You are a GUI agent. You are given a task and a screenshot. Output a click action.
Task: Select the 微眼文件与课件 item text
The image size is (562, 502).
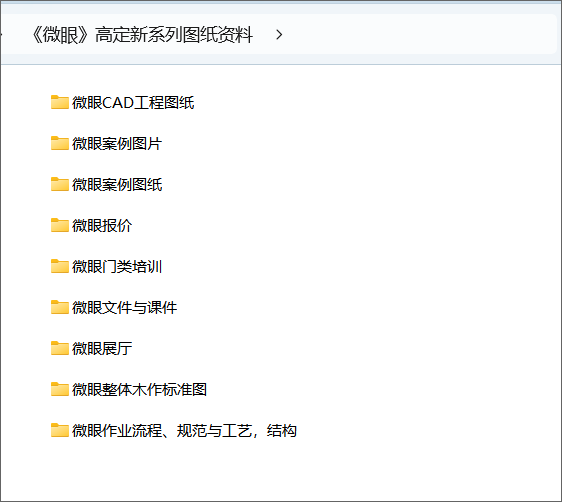pyautogui.click(x=124, y=307)
